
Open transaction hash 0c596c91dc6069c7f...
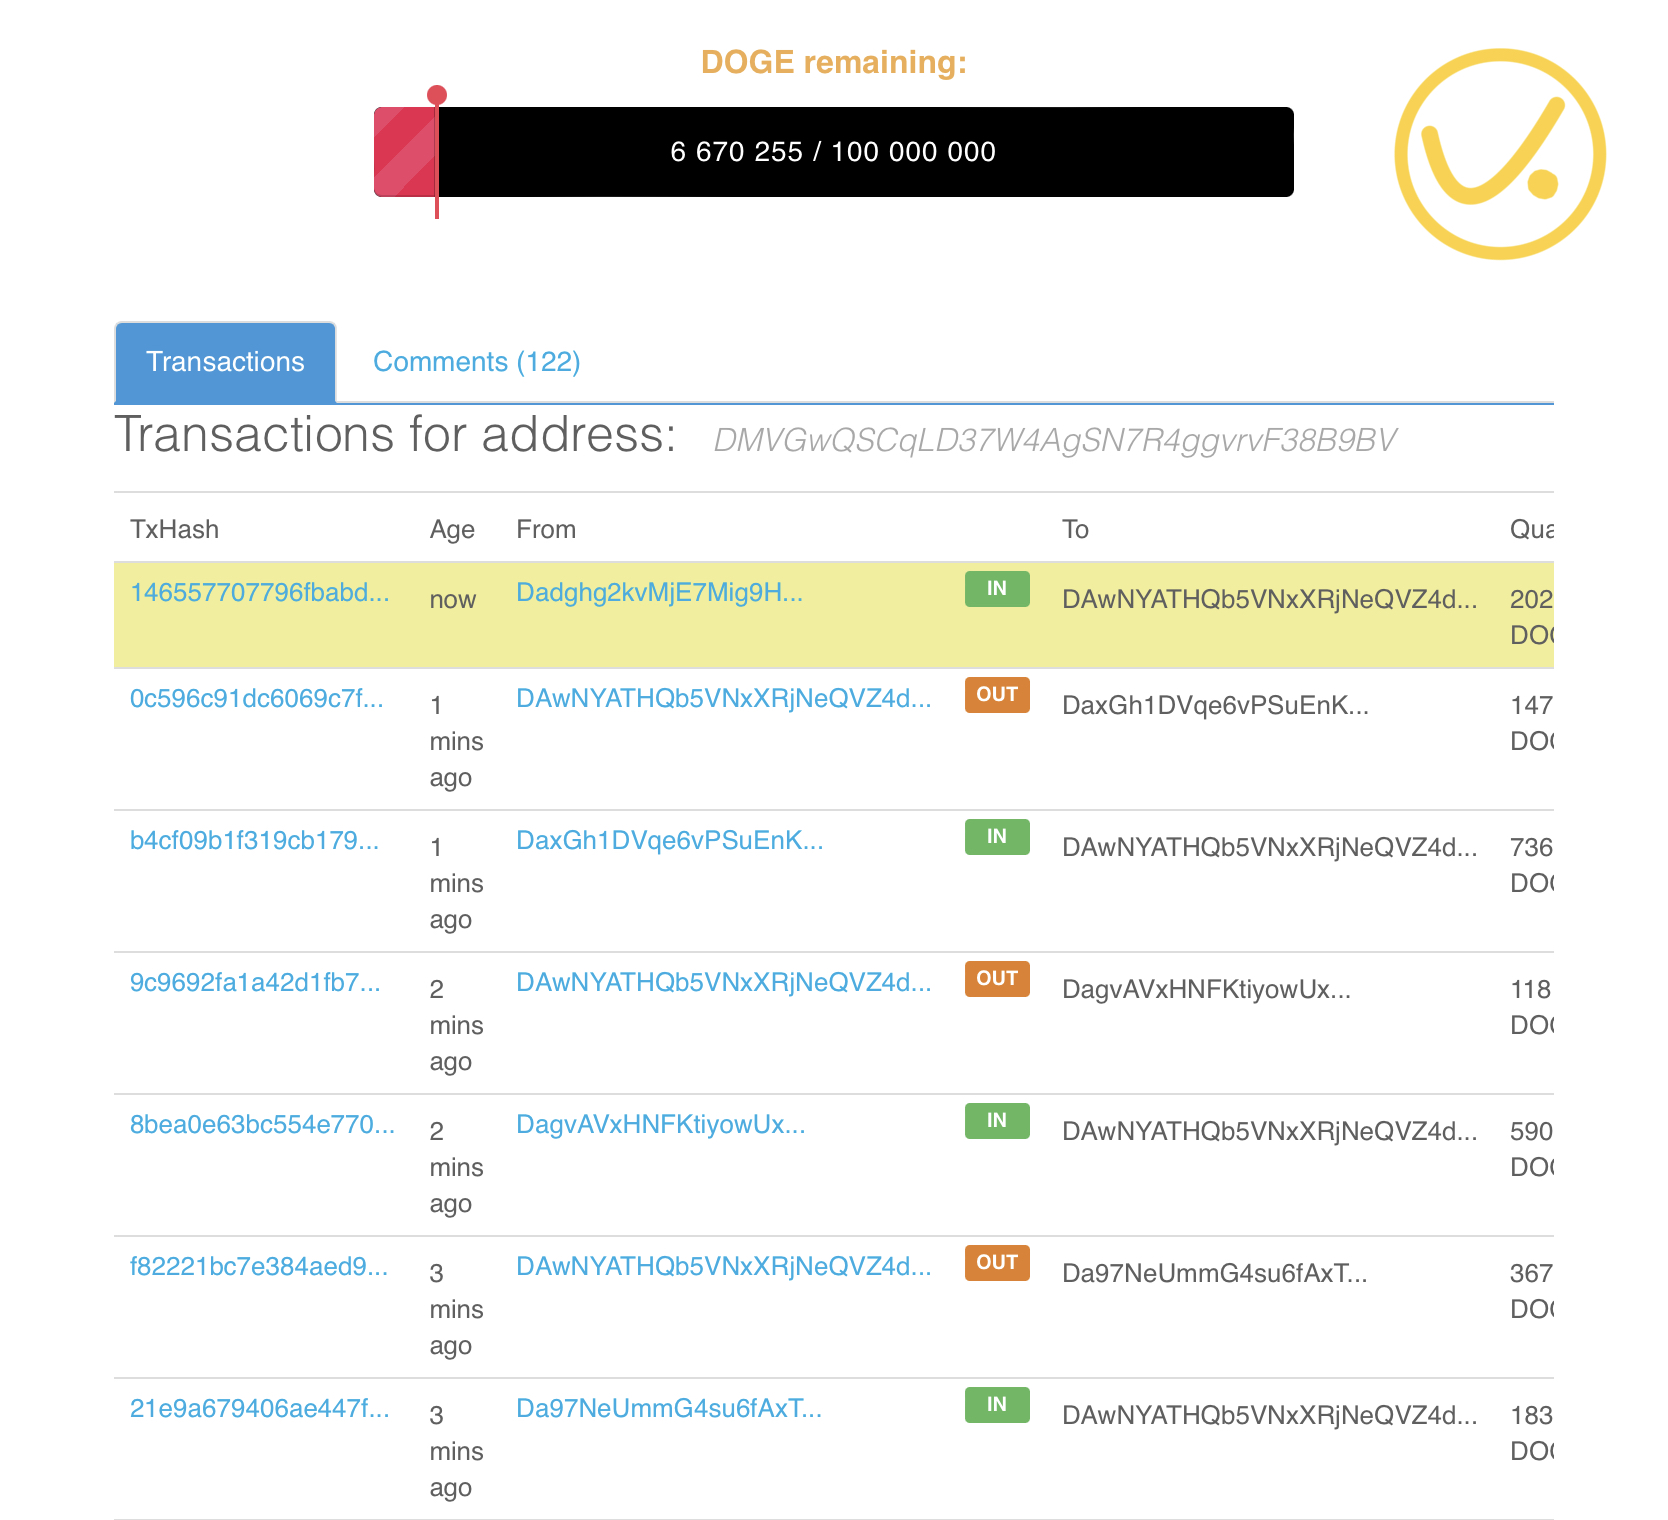(x=257, y=698)
